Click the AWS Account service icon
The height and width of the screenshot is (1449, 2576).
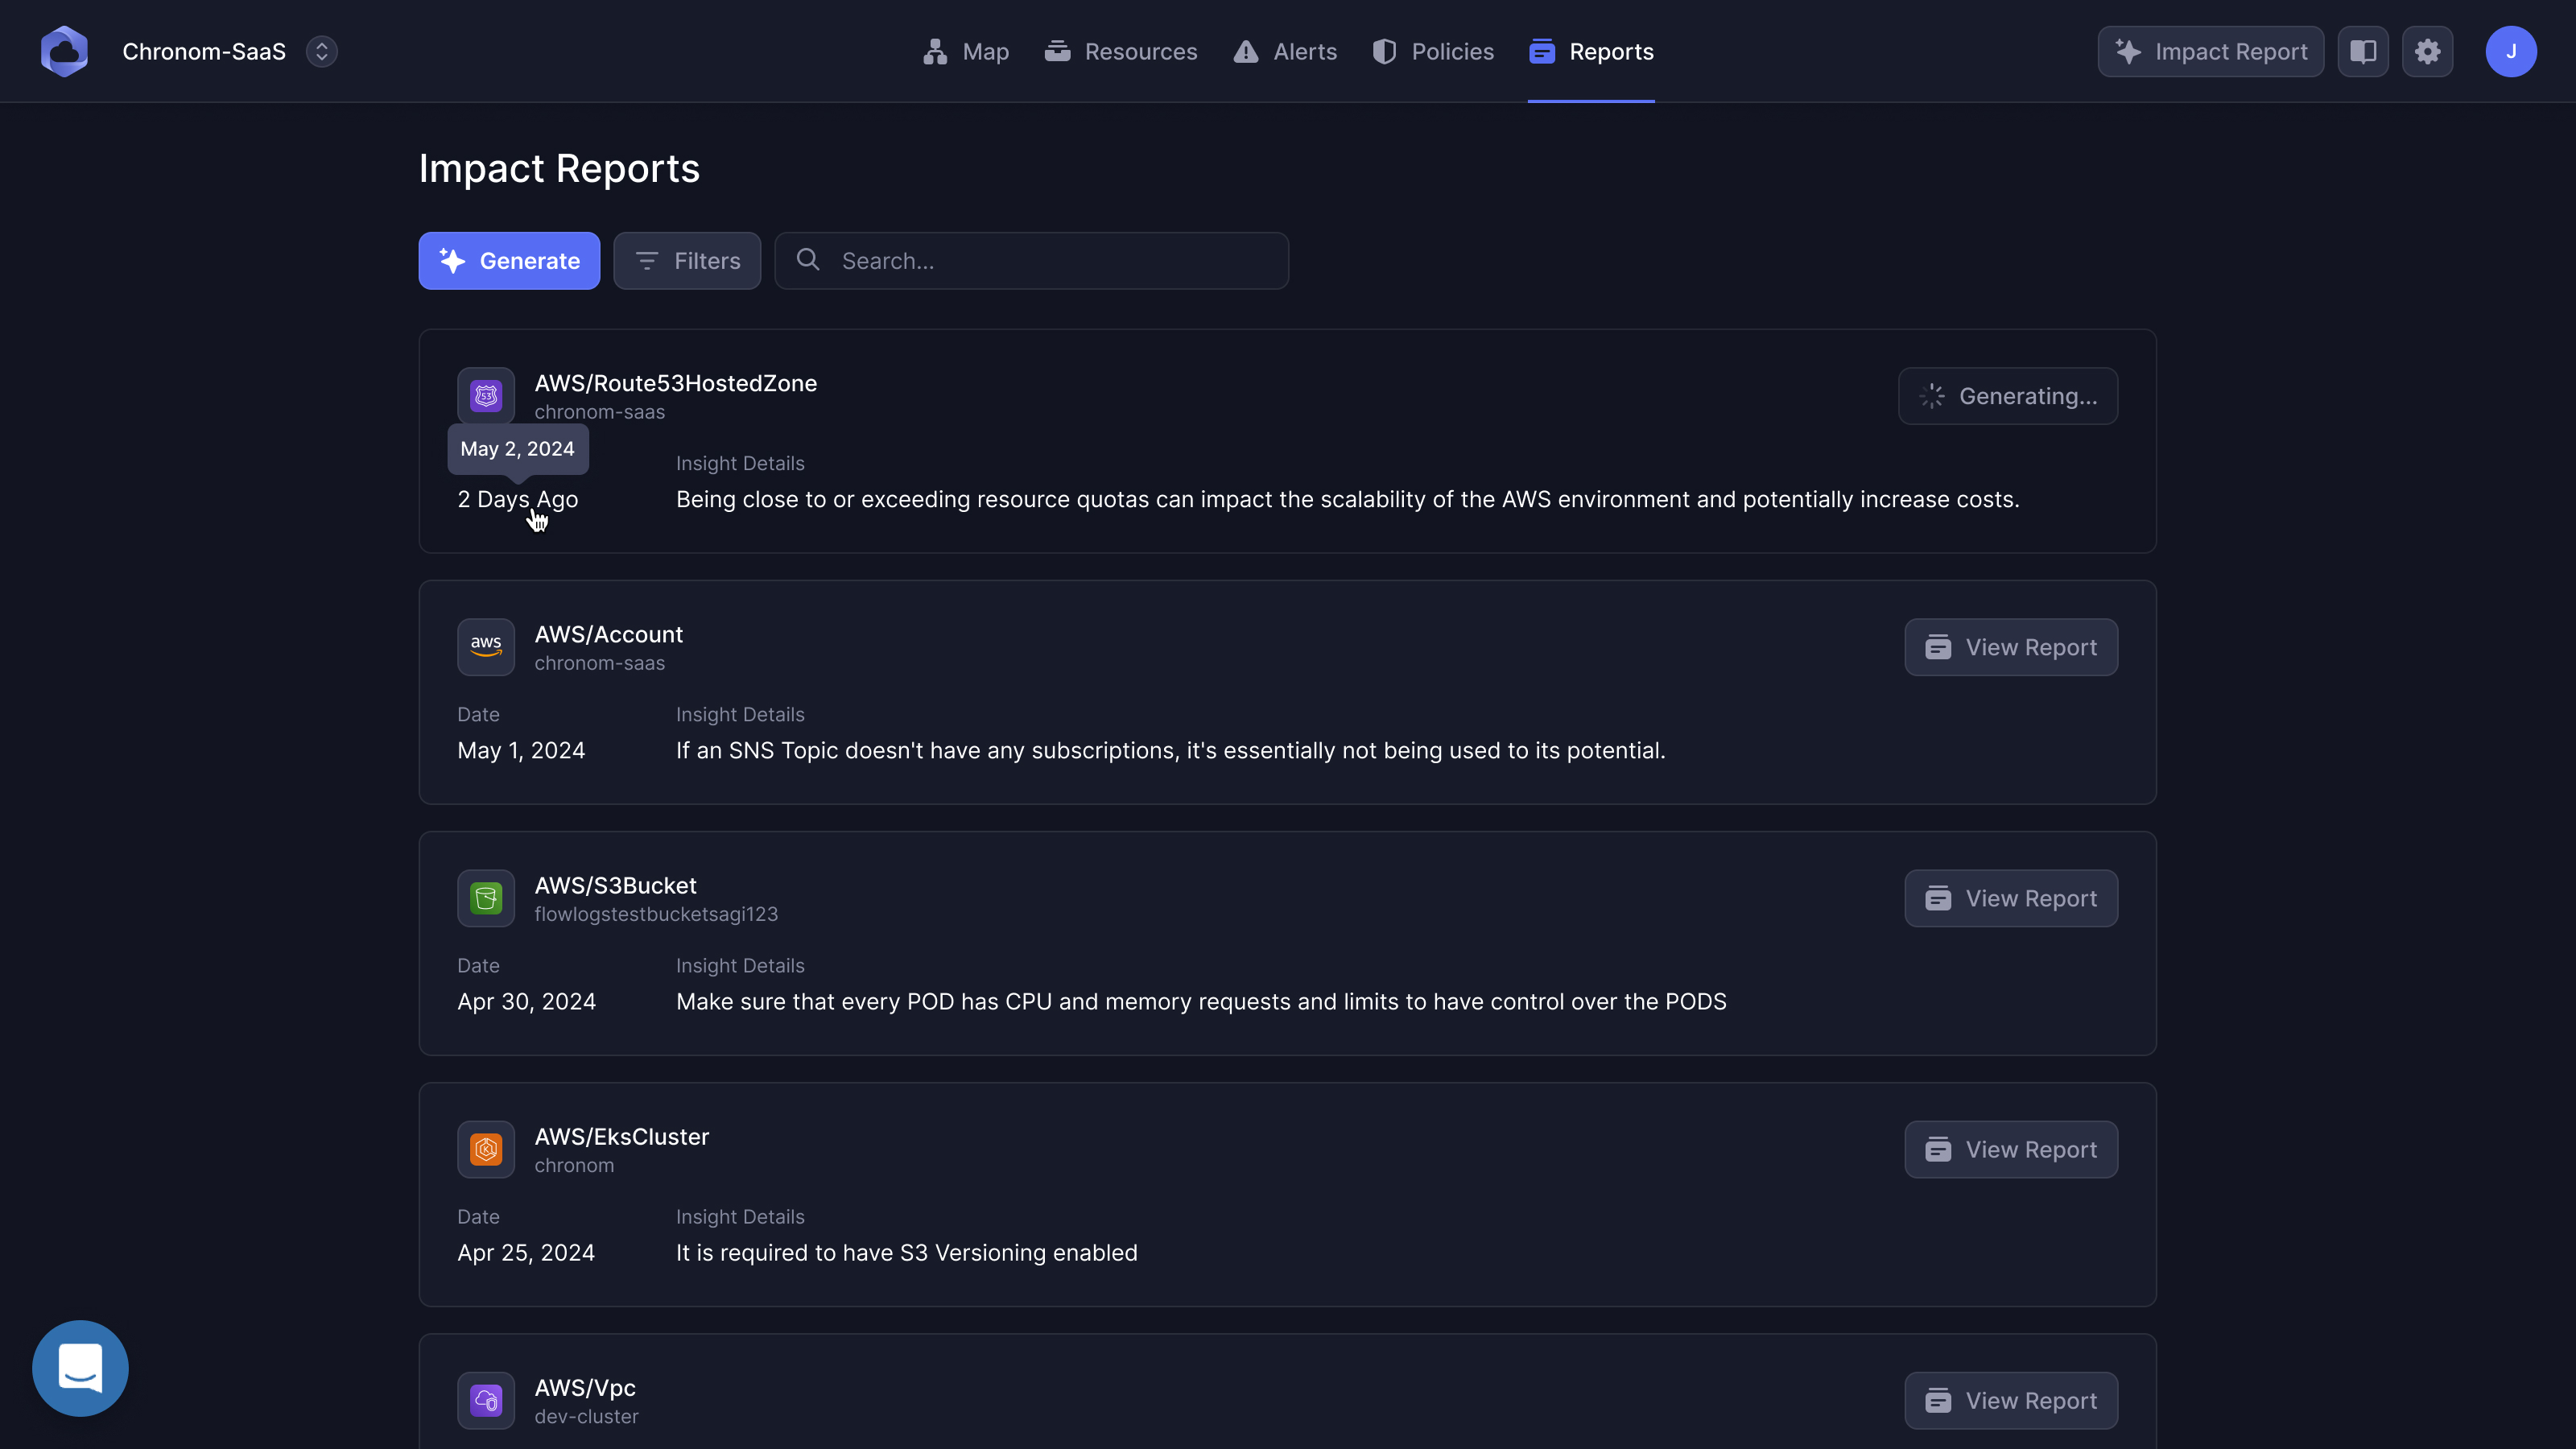(x=486, y=647)
